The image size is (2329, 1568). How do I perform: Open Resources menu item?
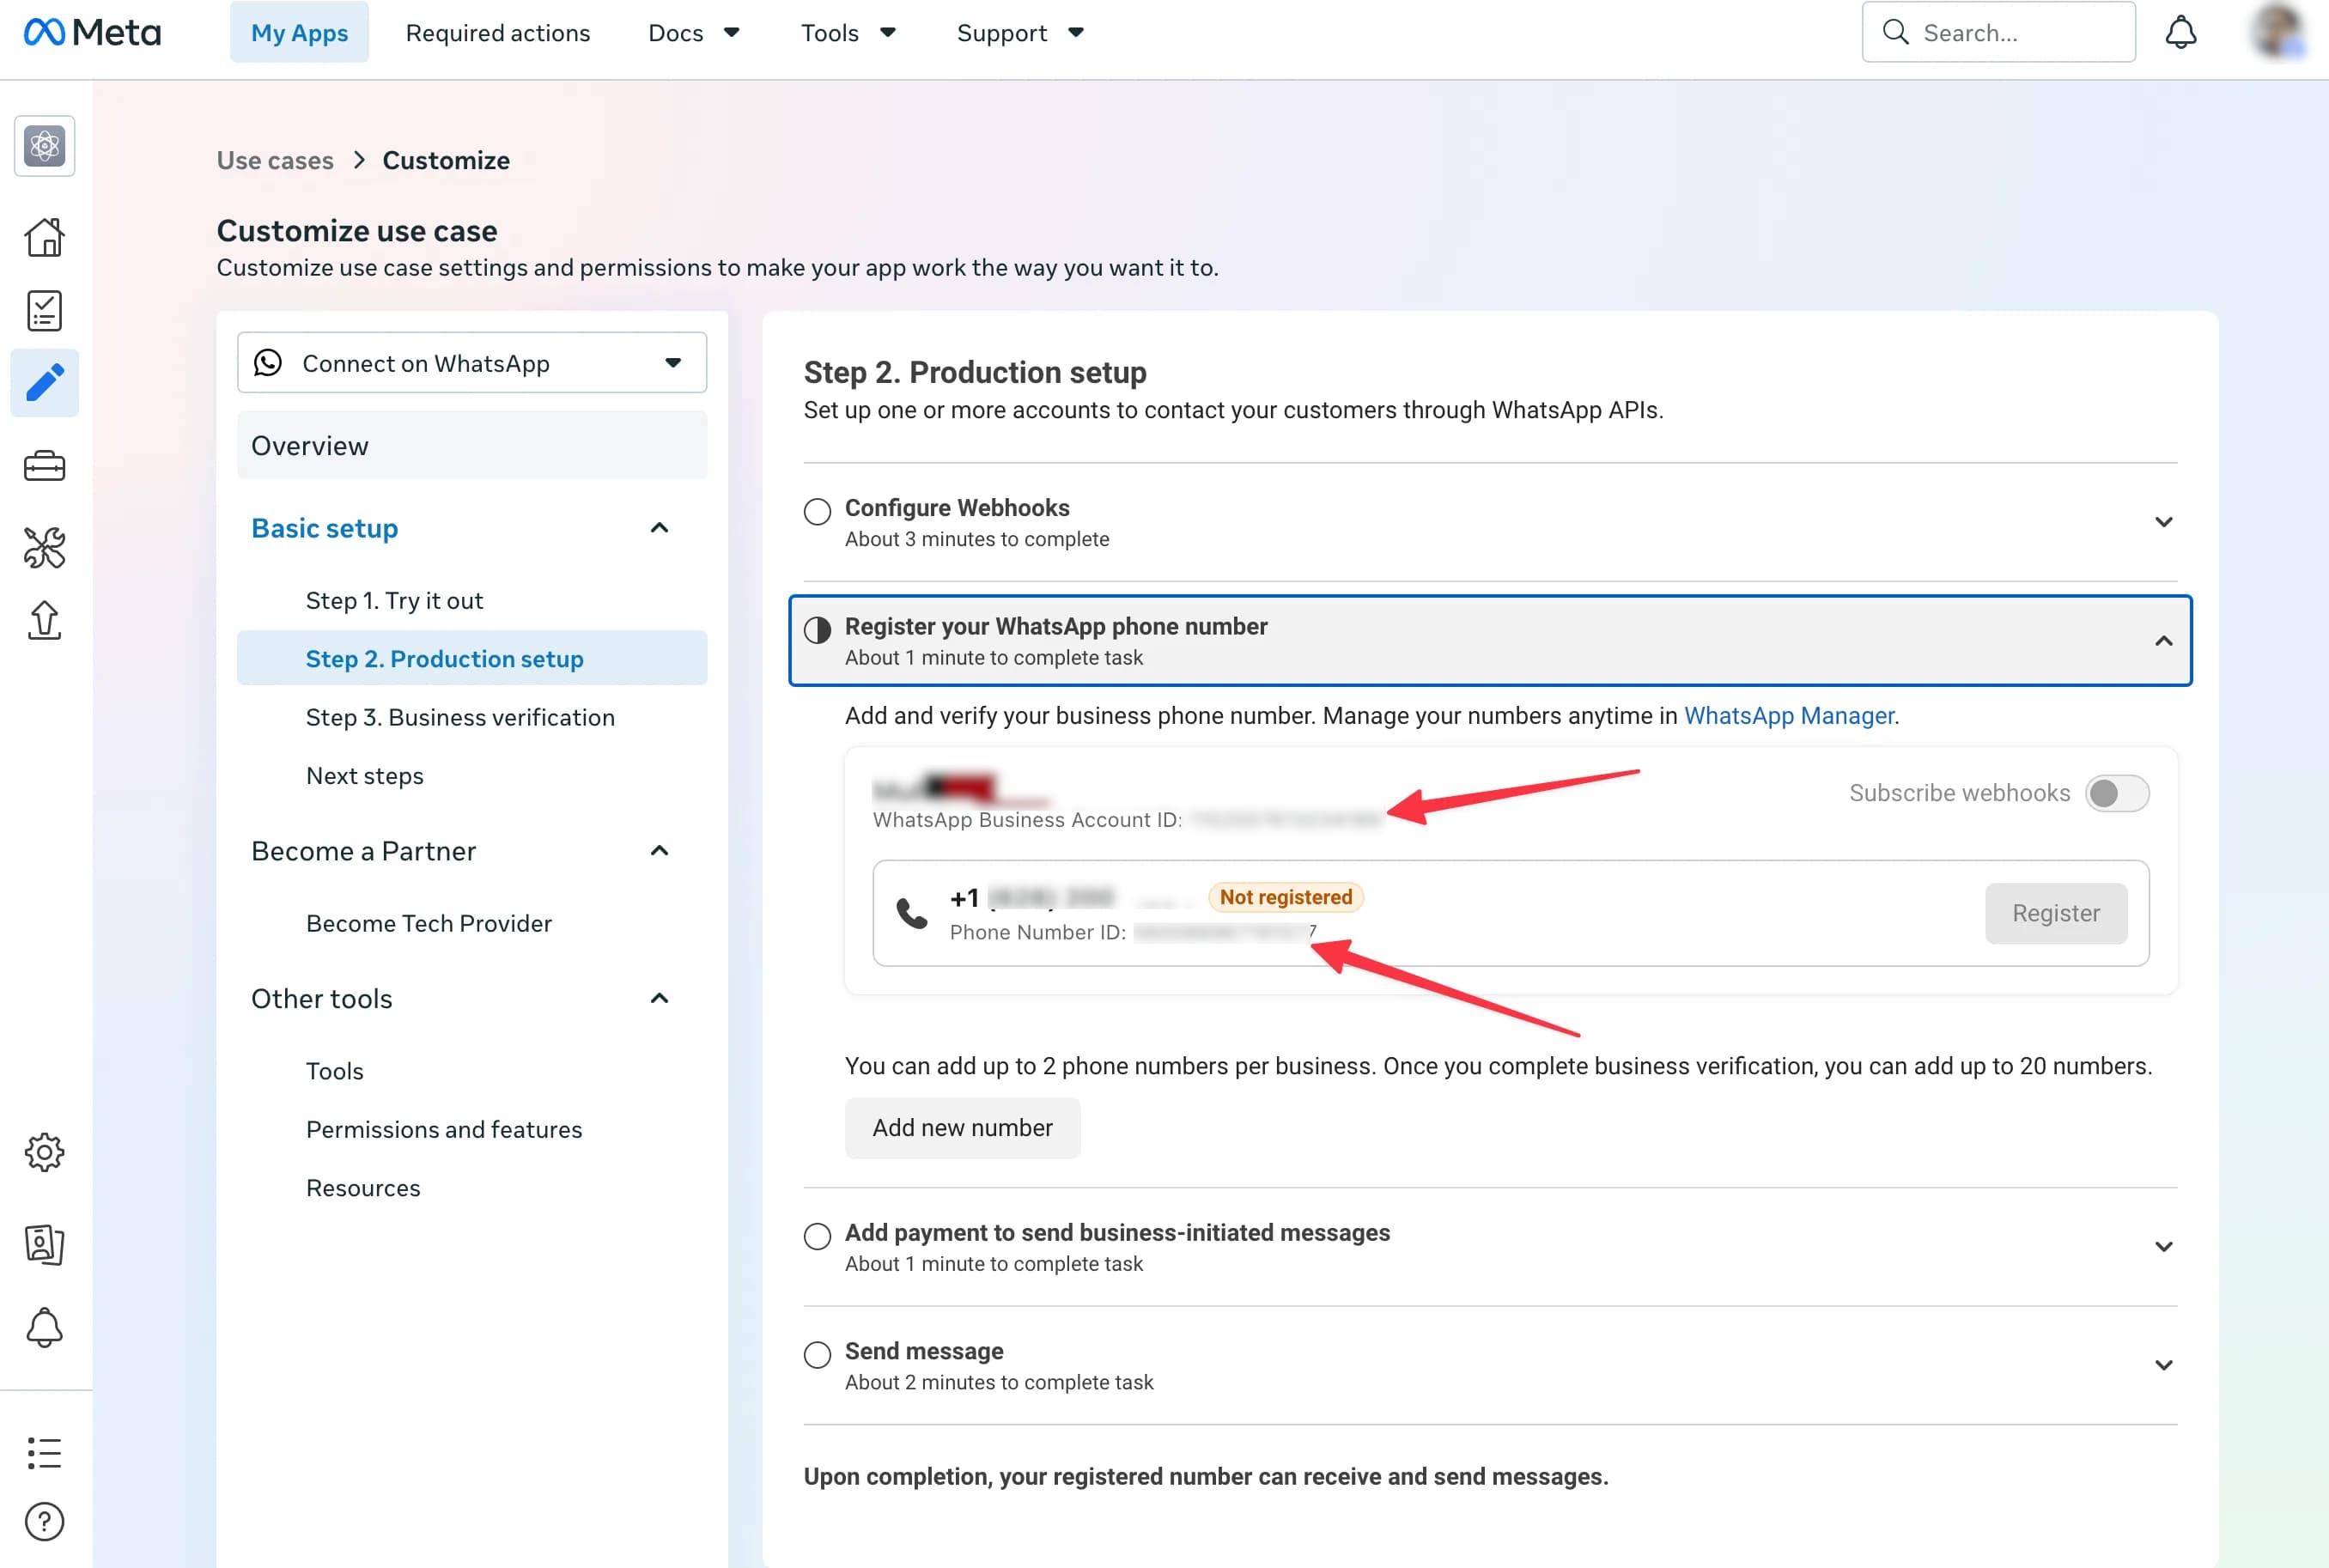363,1188
